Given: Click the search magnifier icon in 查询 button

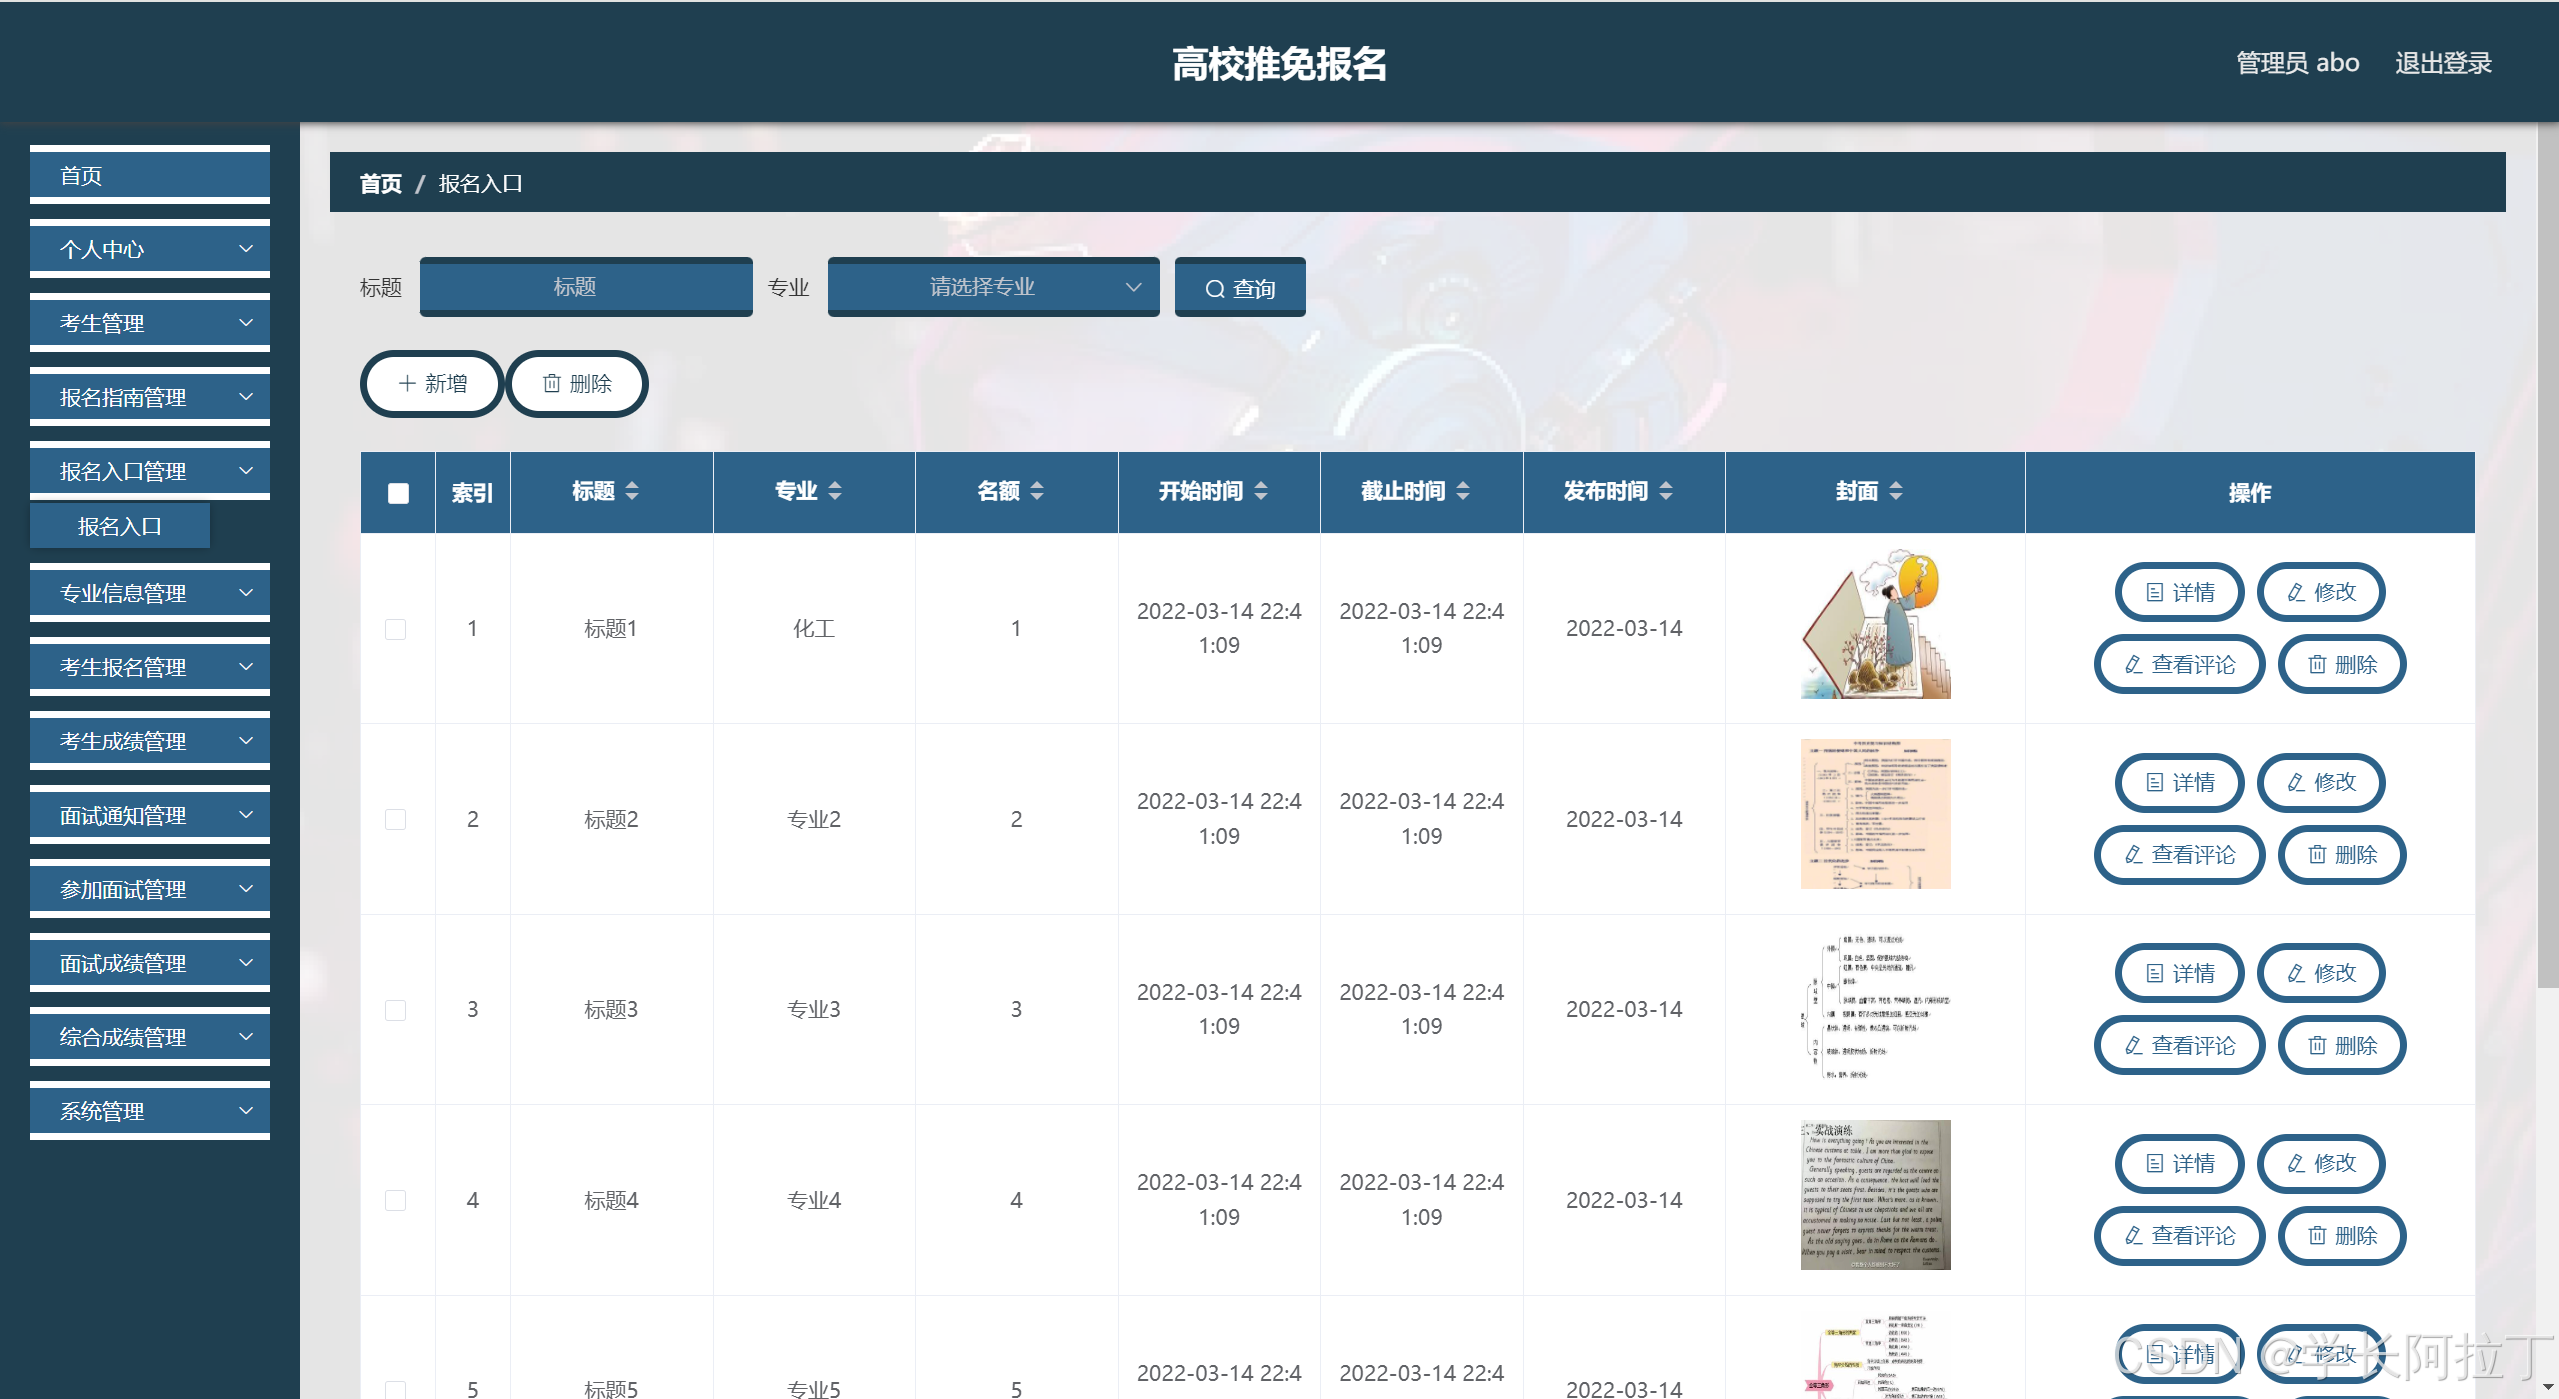Looking at the screenshot, I should [1214, 289].
